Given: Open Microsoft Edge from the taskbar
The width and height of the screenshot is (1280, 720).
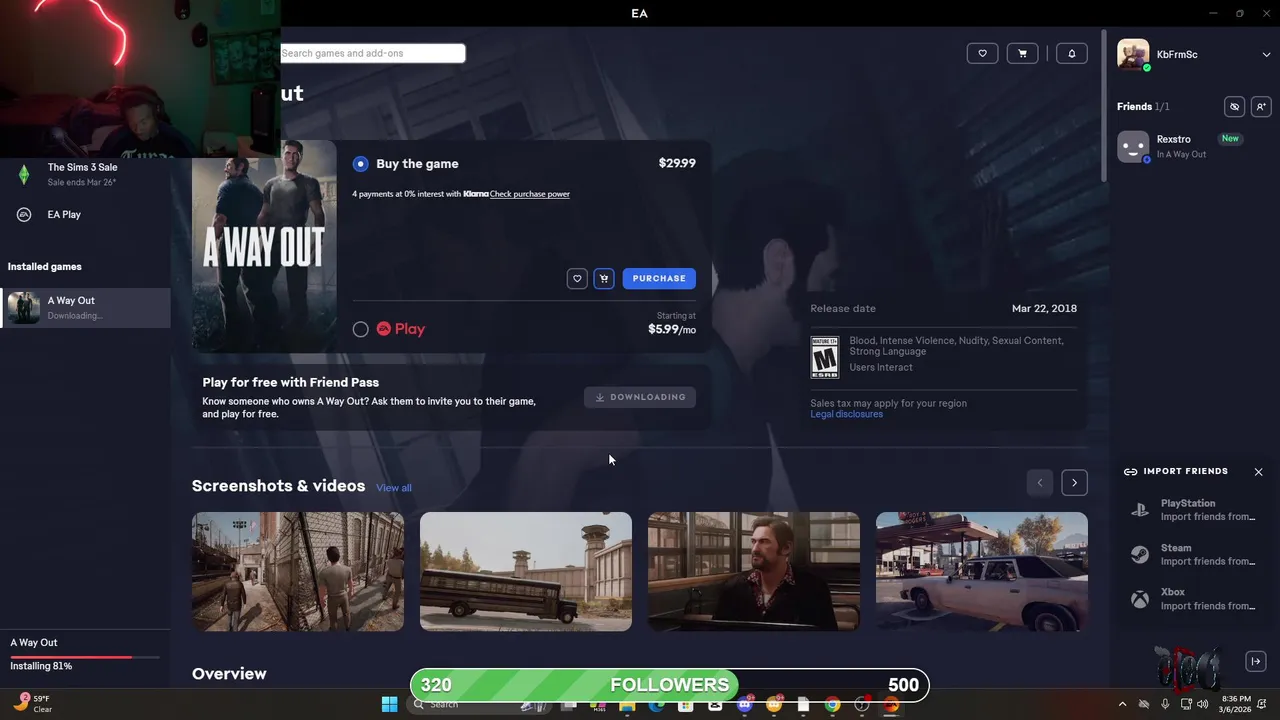Looking at the screenshot, I should click(656, 705).
